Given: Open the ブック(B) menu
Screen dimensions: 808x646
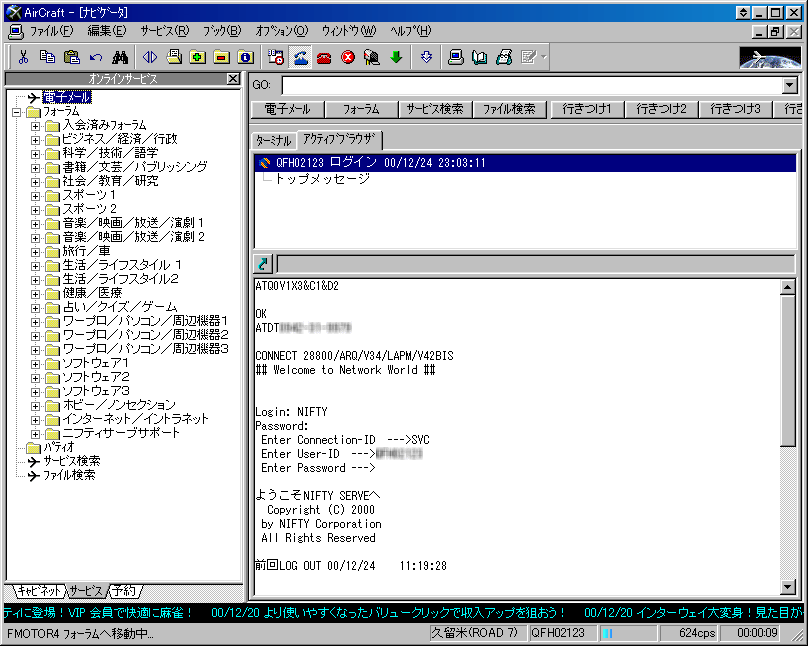Looking at the screenshot, I should (222, 31).
